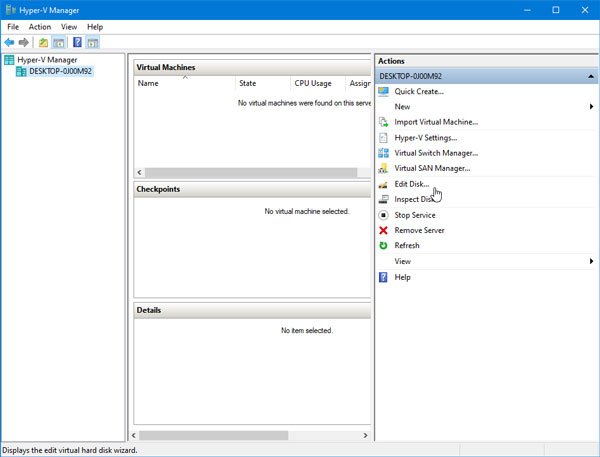Click 'No virtual machine selected.' text
The height and width of the screenshot is (457, 600).
click(307, 211)
